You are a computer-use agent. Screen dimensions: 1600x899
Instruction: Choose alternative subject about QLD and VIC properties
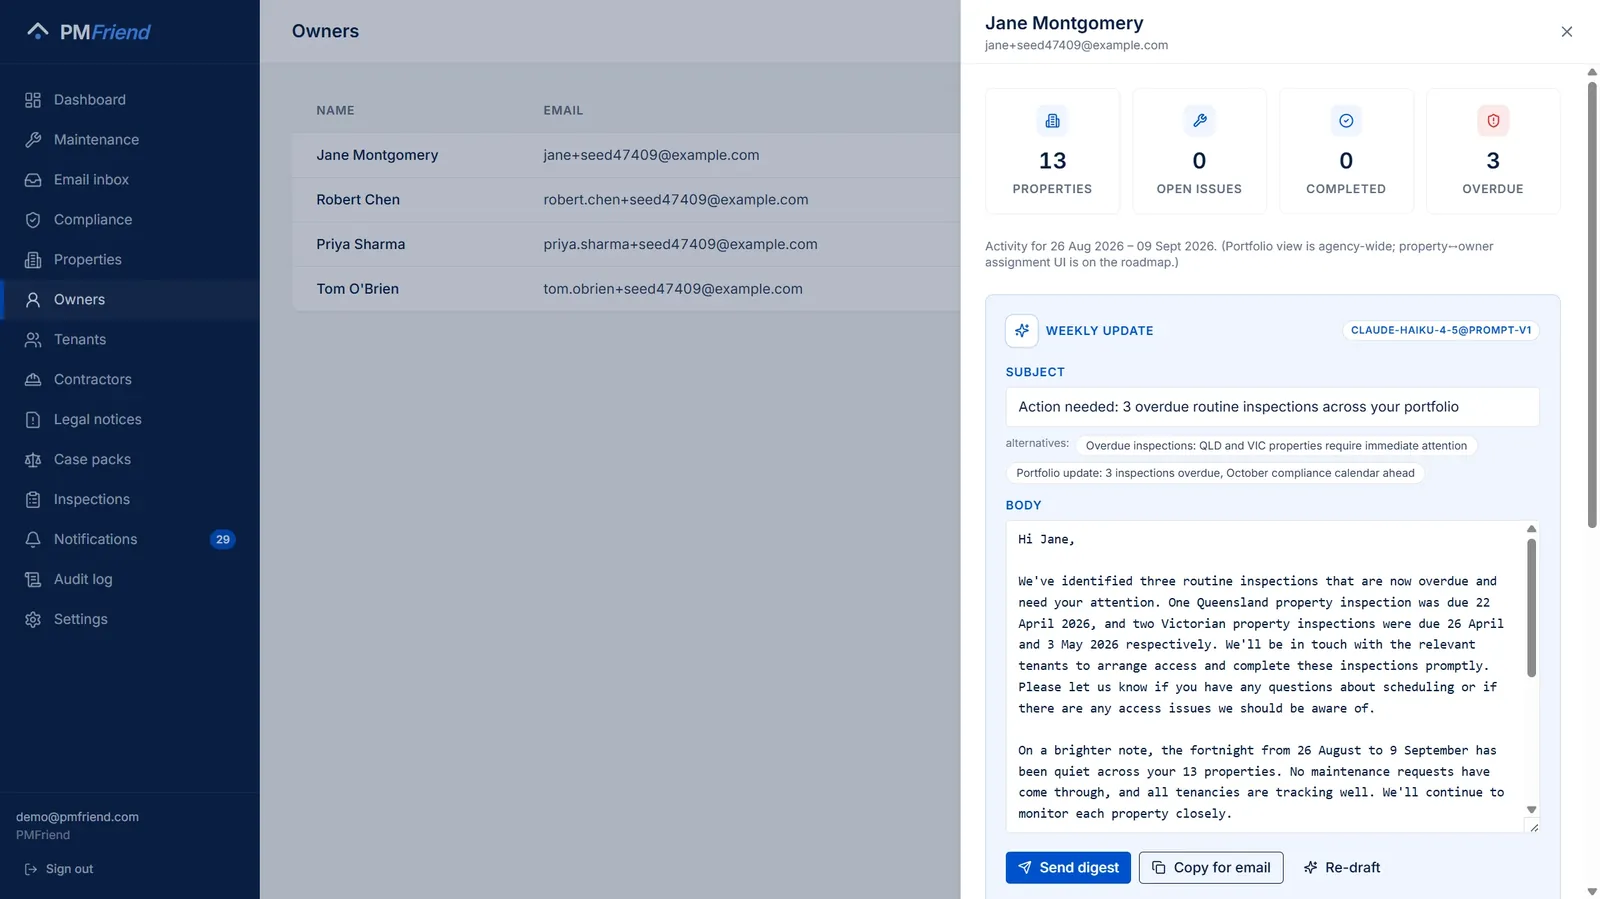click(1276, 446)
